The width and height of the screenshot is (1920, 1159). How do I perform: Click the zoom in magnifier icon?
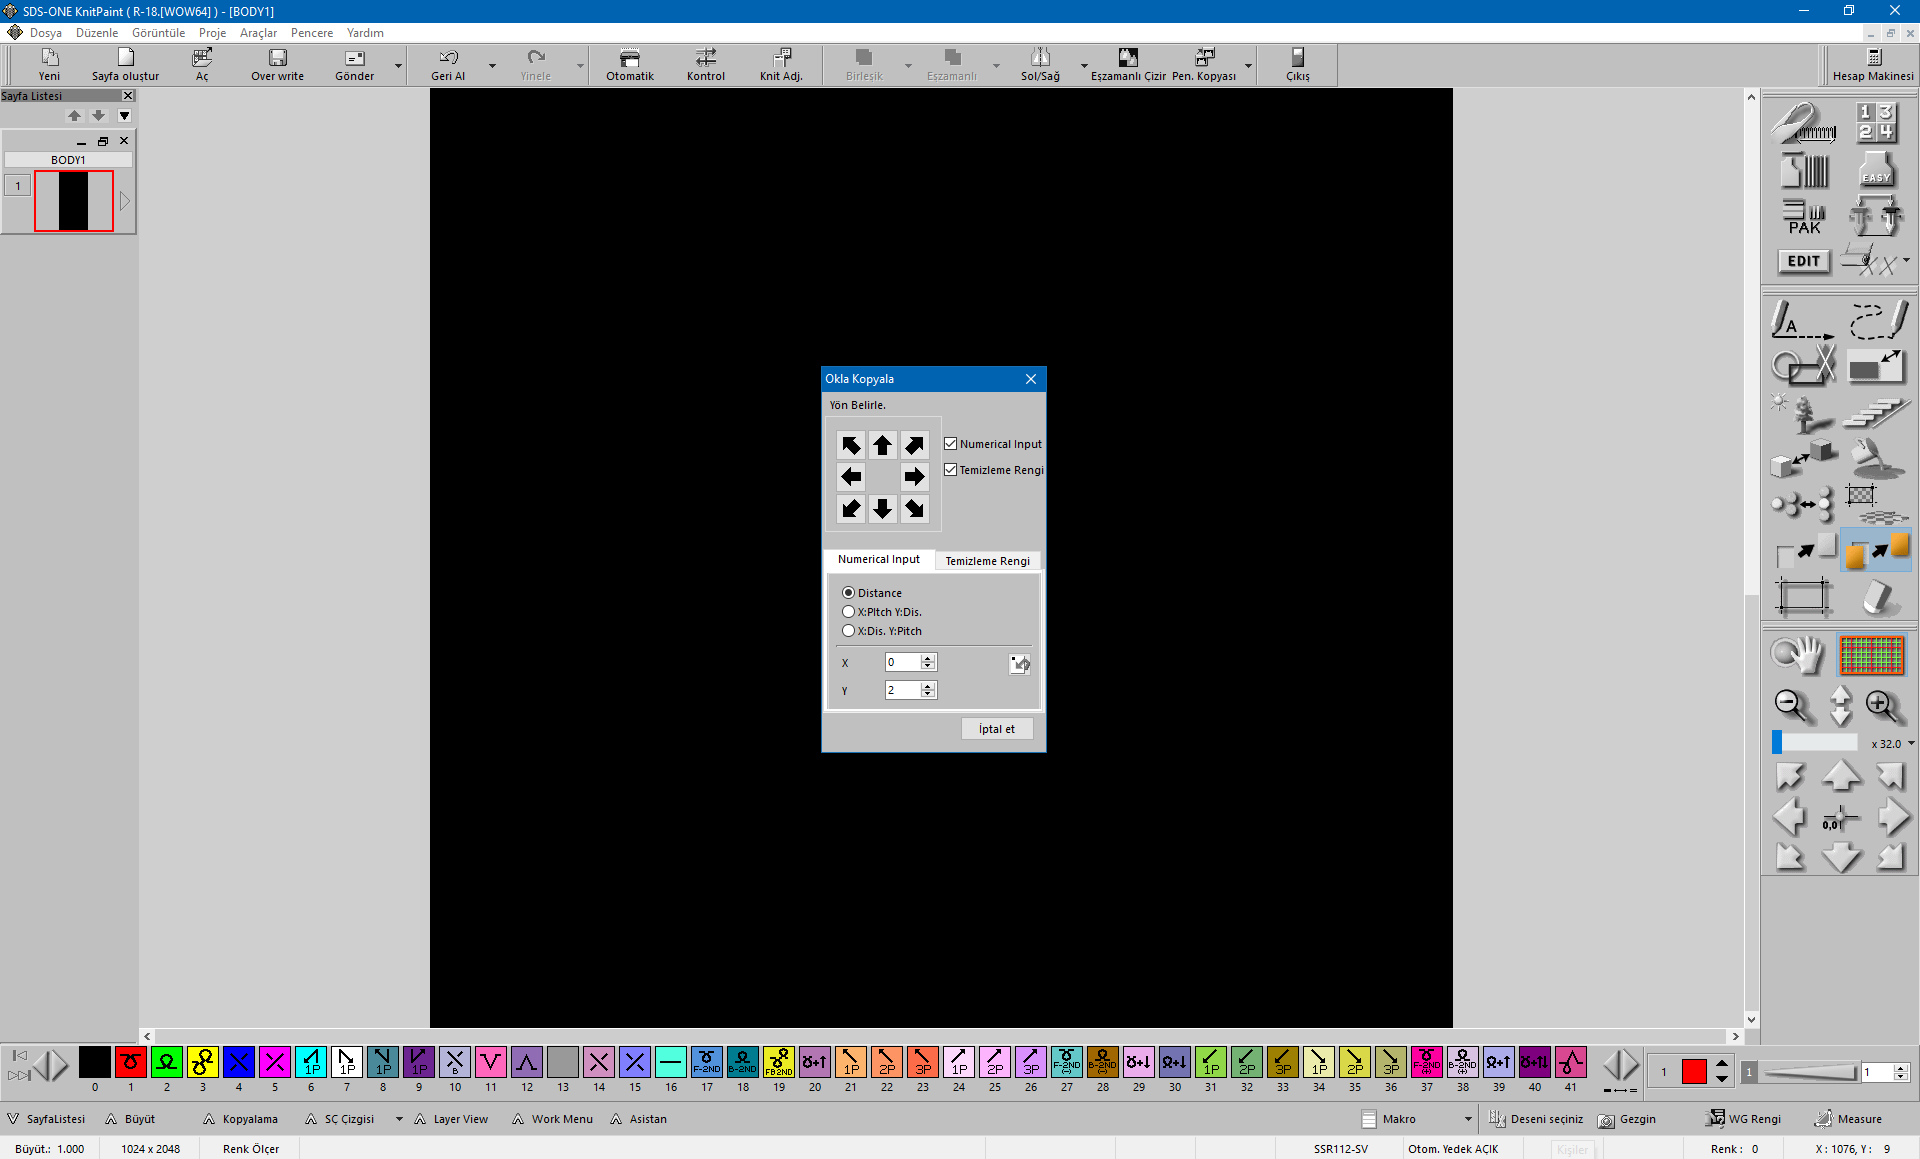pos(1881,706)
